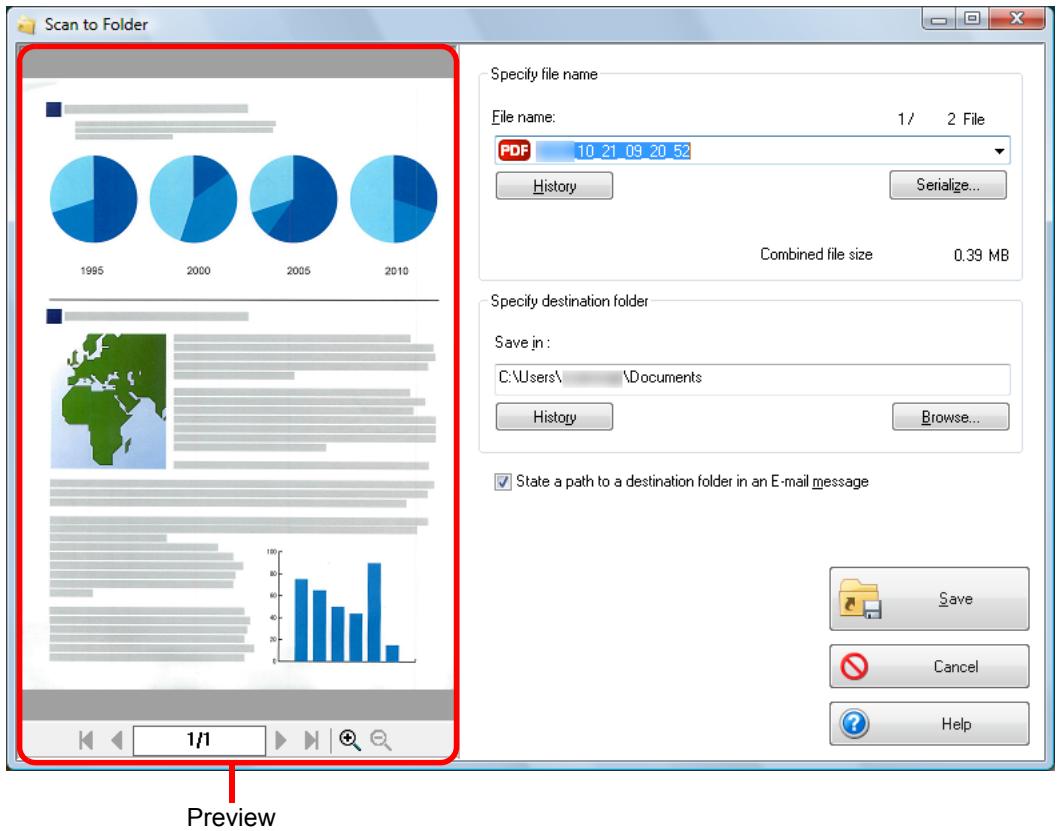Close the Scan to Folder window
The height and width of the screenshot is (831, 1059).
click(x=1016, y=19)
